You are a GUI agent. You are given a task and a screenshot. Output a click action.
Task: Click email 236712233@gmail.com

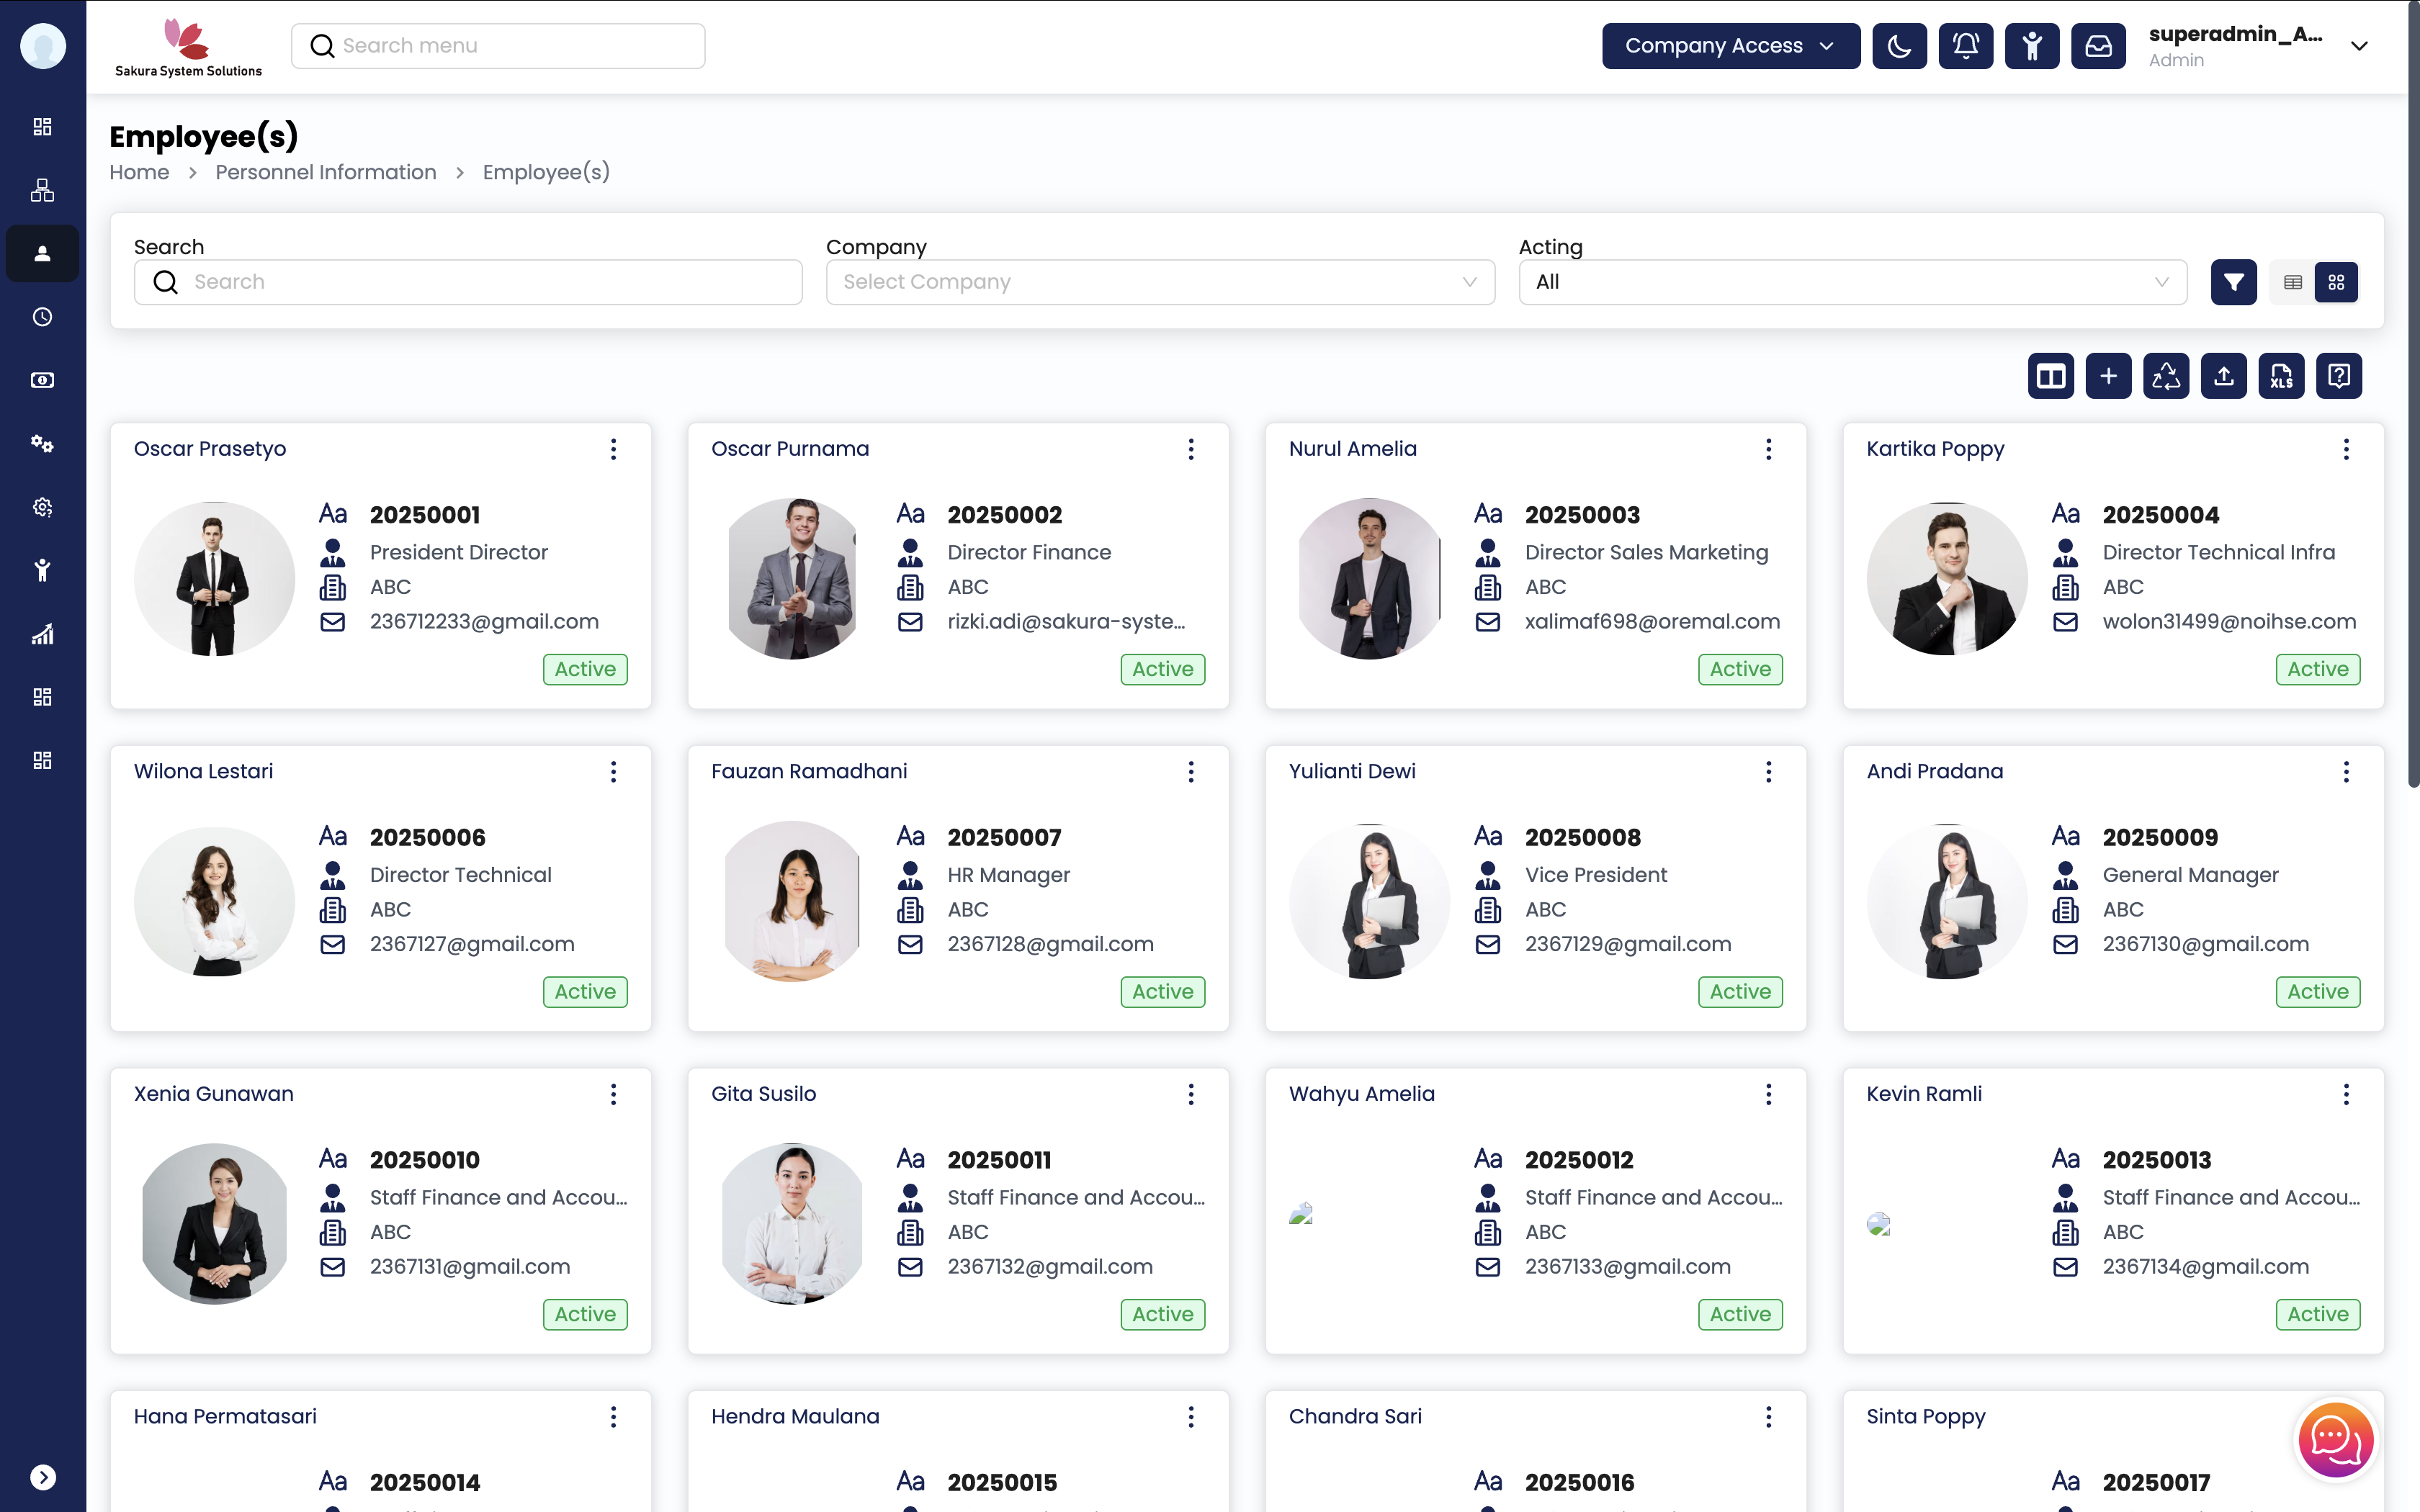[x=484, y=621]
